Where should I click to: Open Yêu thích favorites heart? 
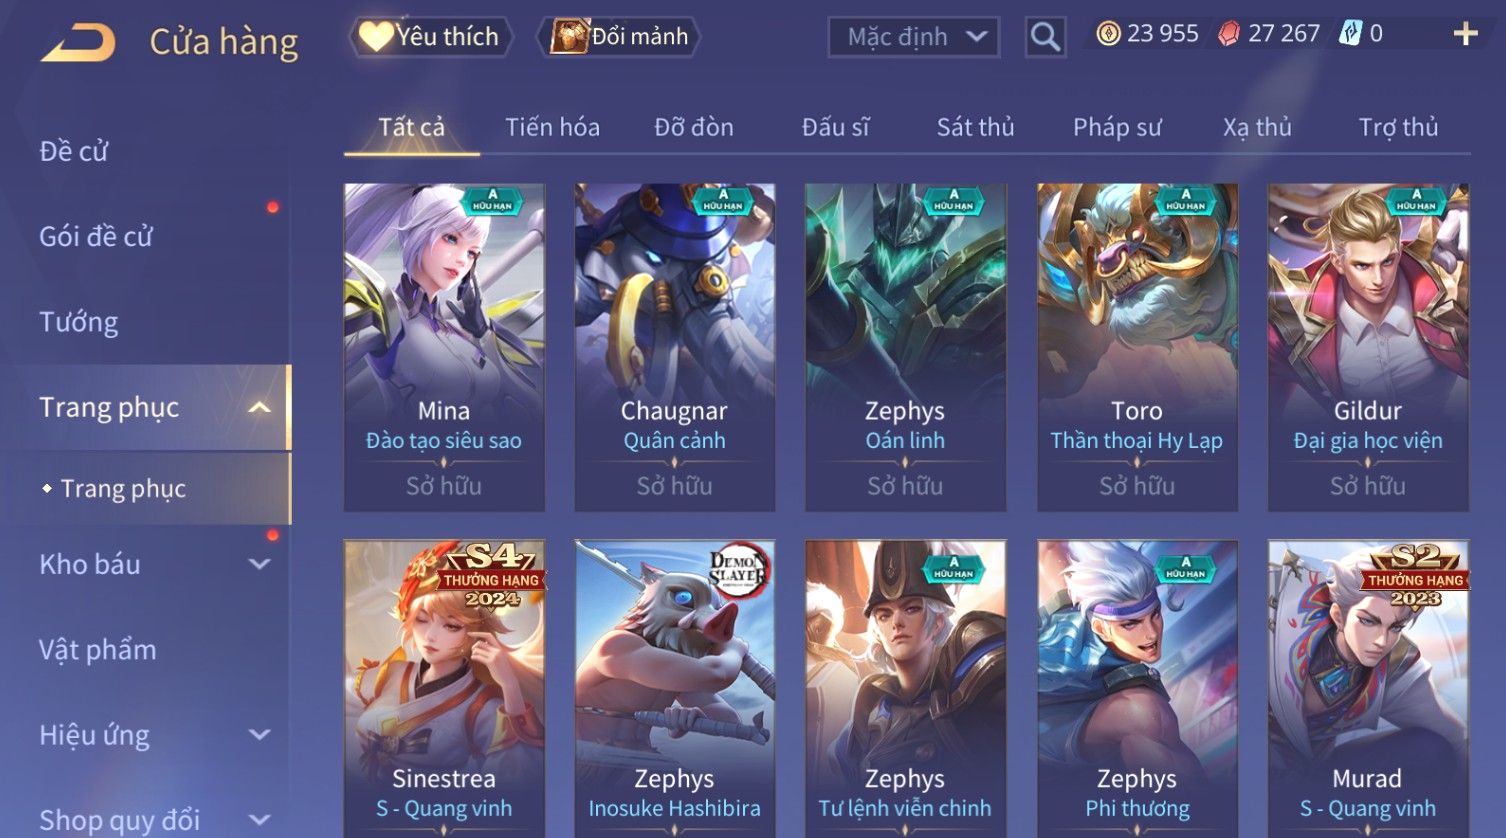(376, 37)
